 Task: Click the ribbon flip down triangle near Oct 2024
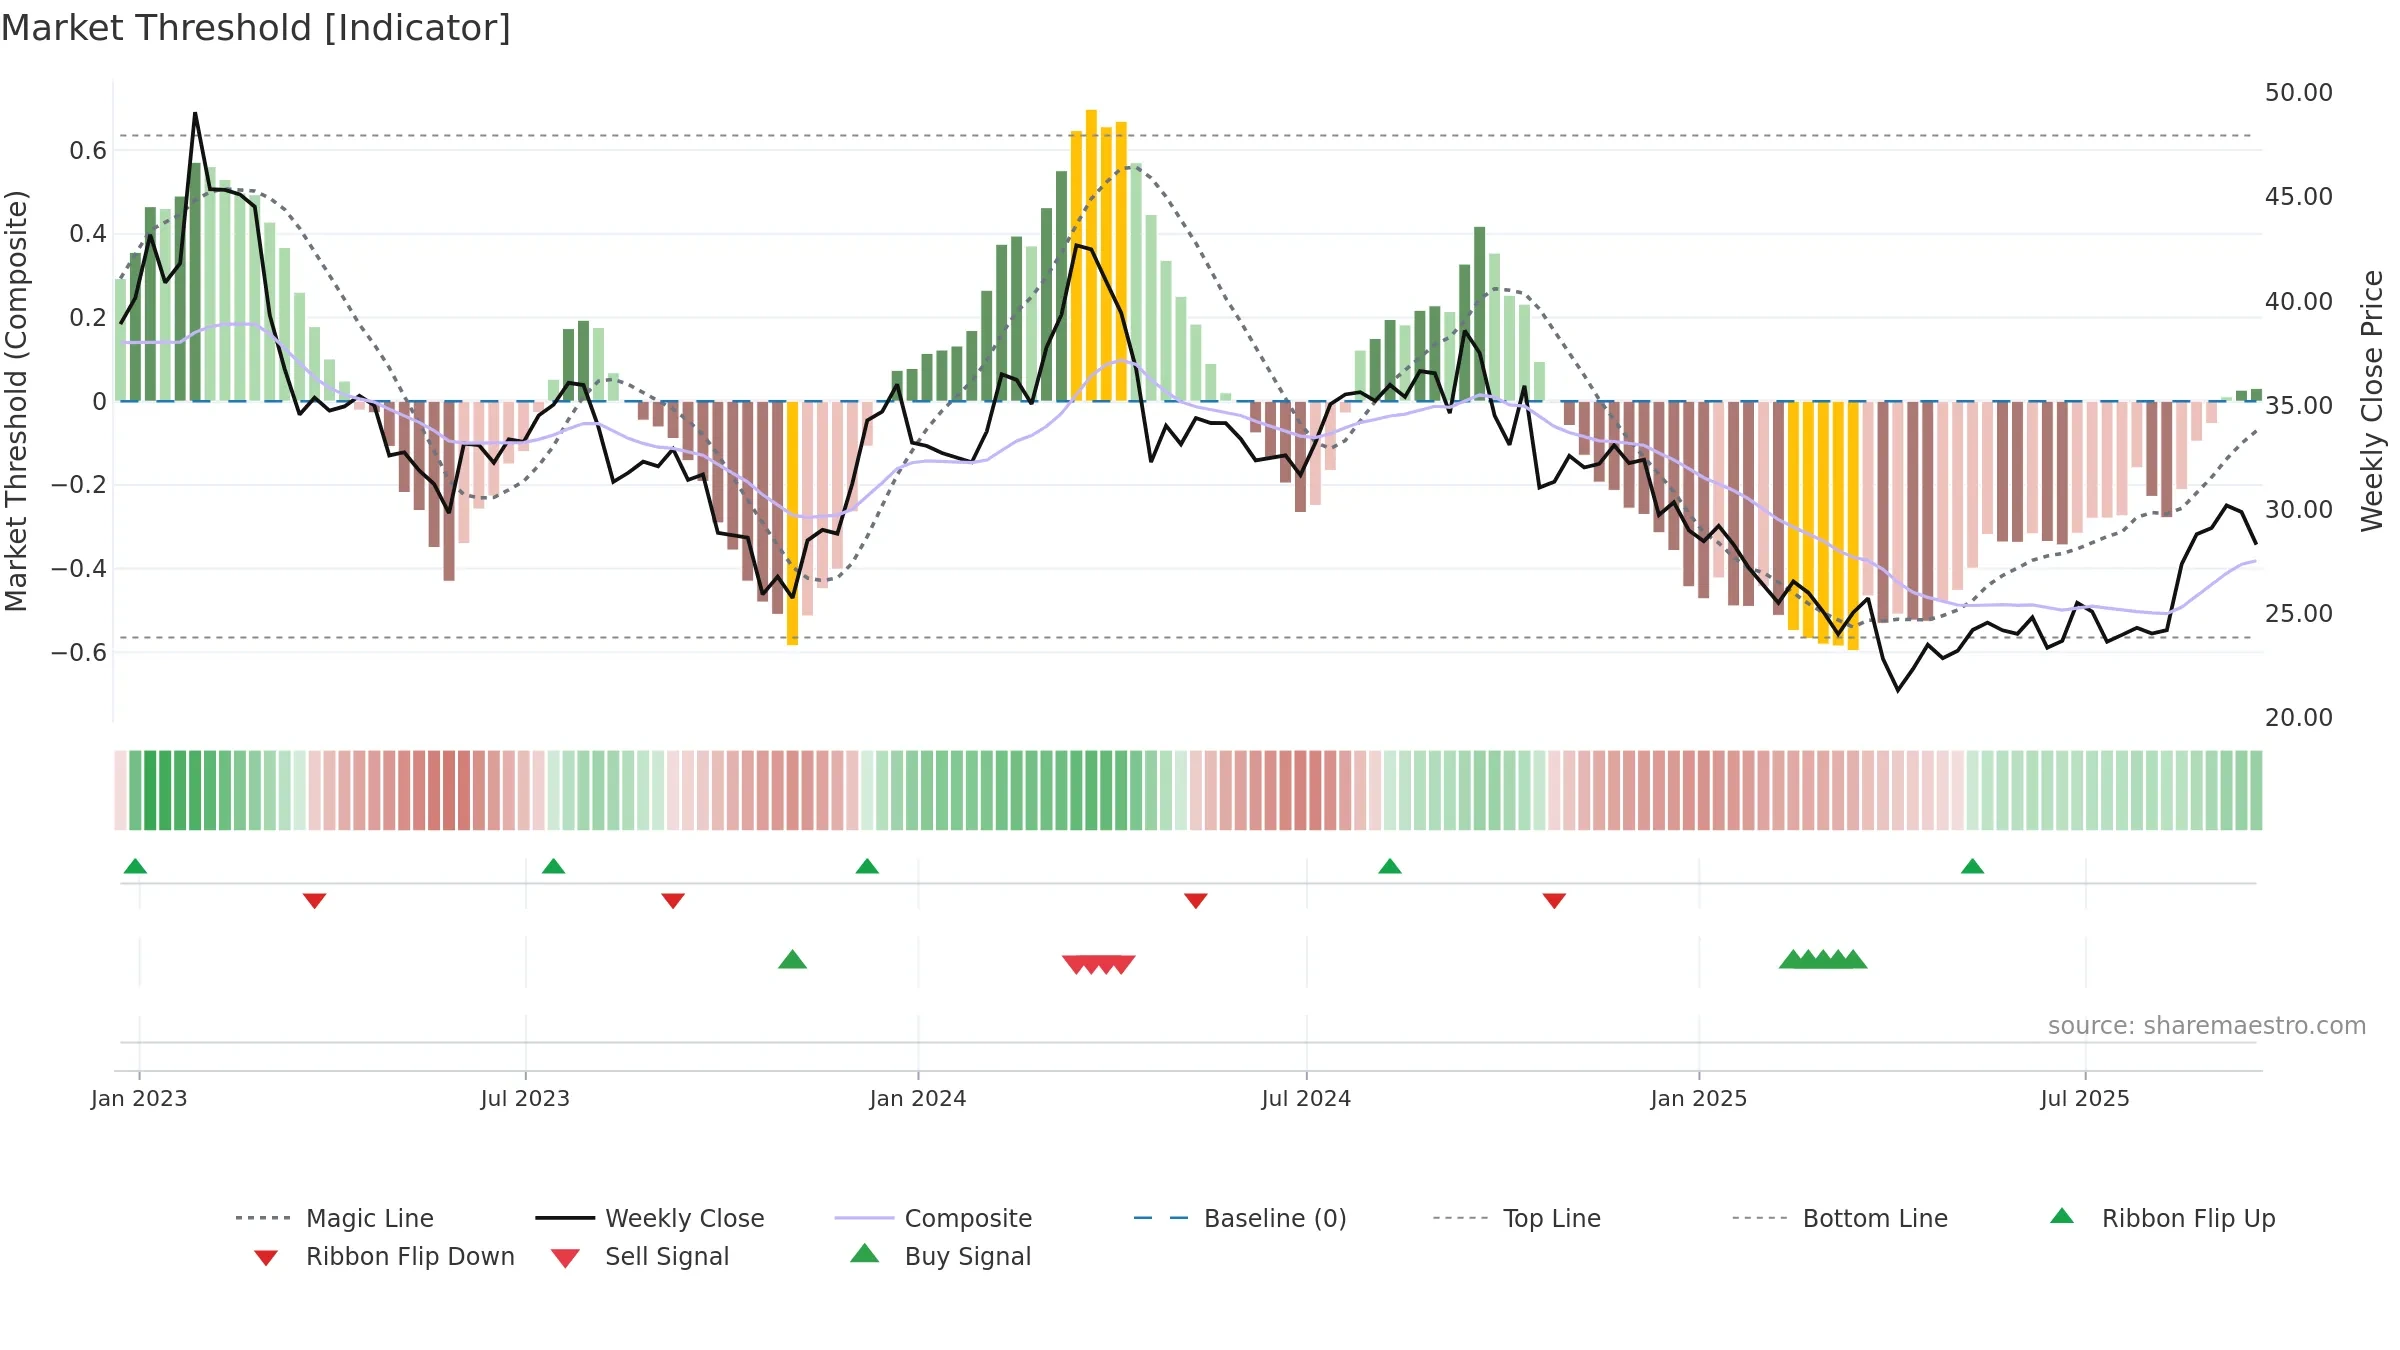tap(1554, 901)
